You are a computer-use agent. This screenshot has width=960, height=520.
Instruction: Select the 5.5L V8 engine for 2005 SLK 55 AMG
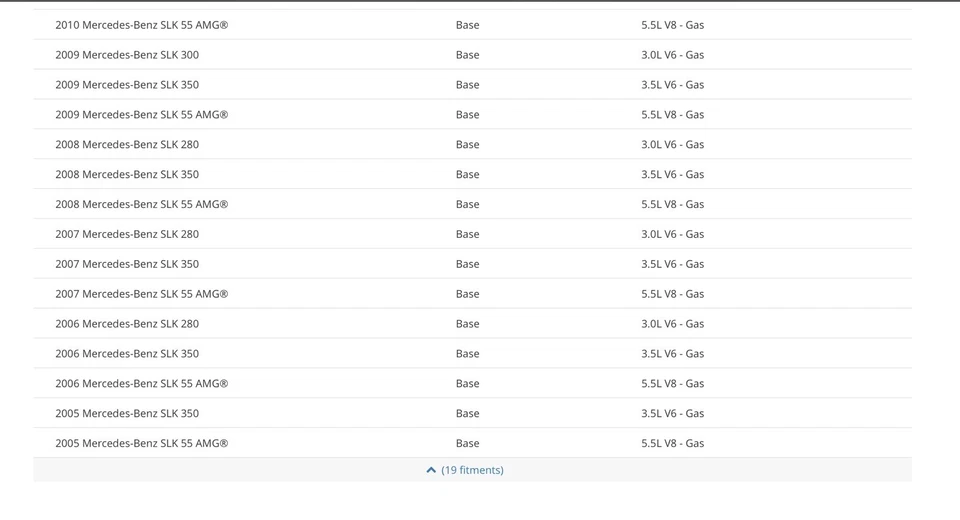click(672, 444)
